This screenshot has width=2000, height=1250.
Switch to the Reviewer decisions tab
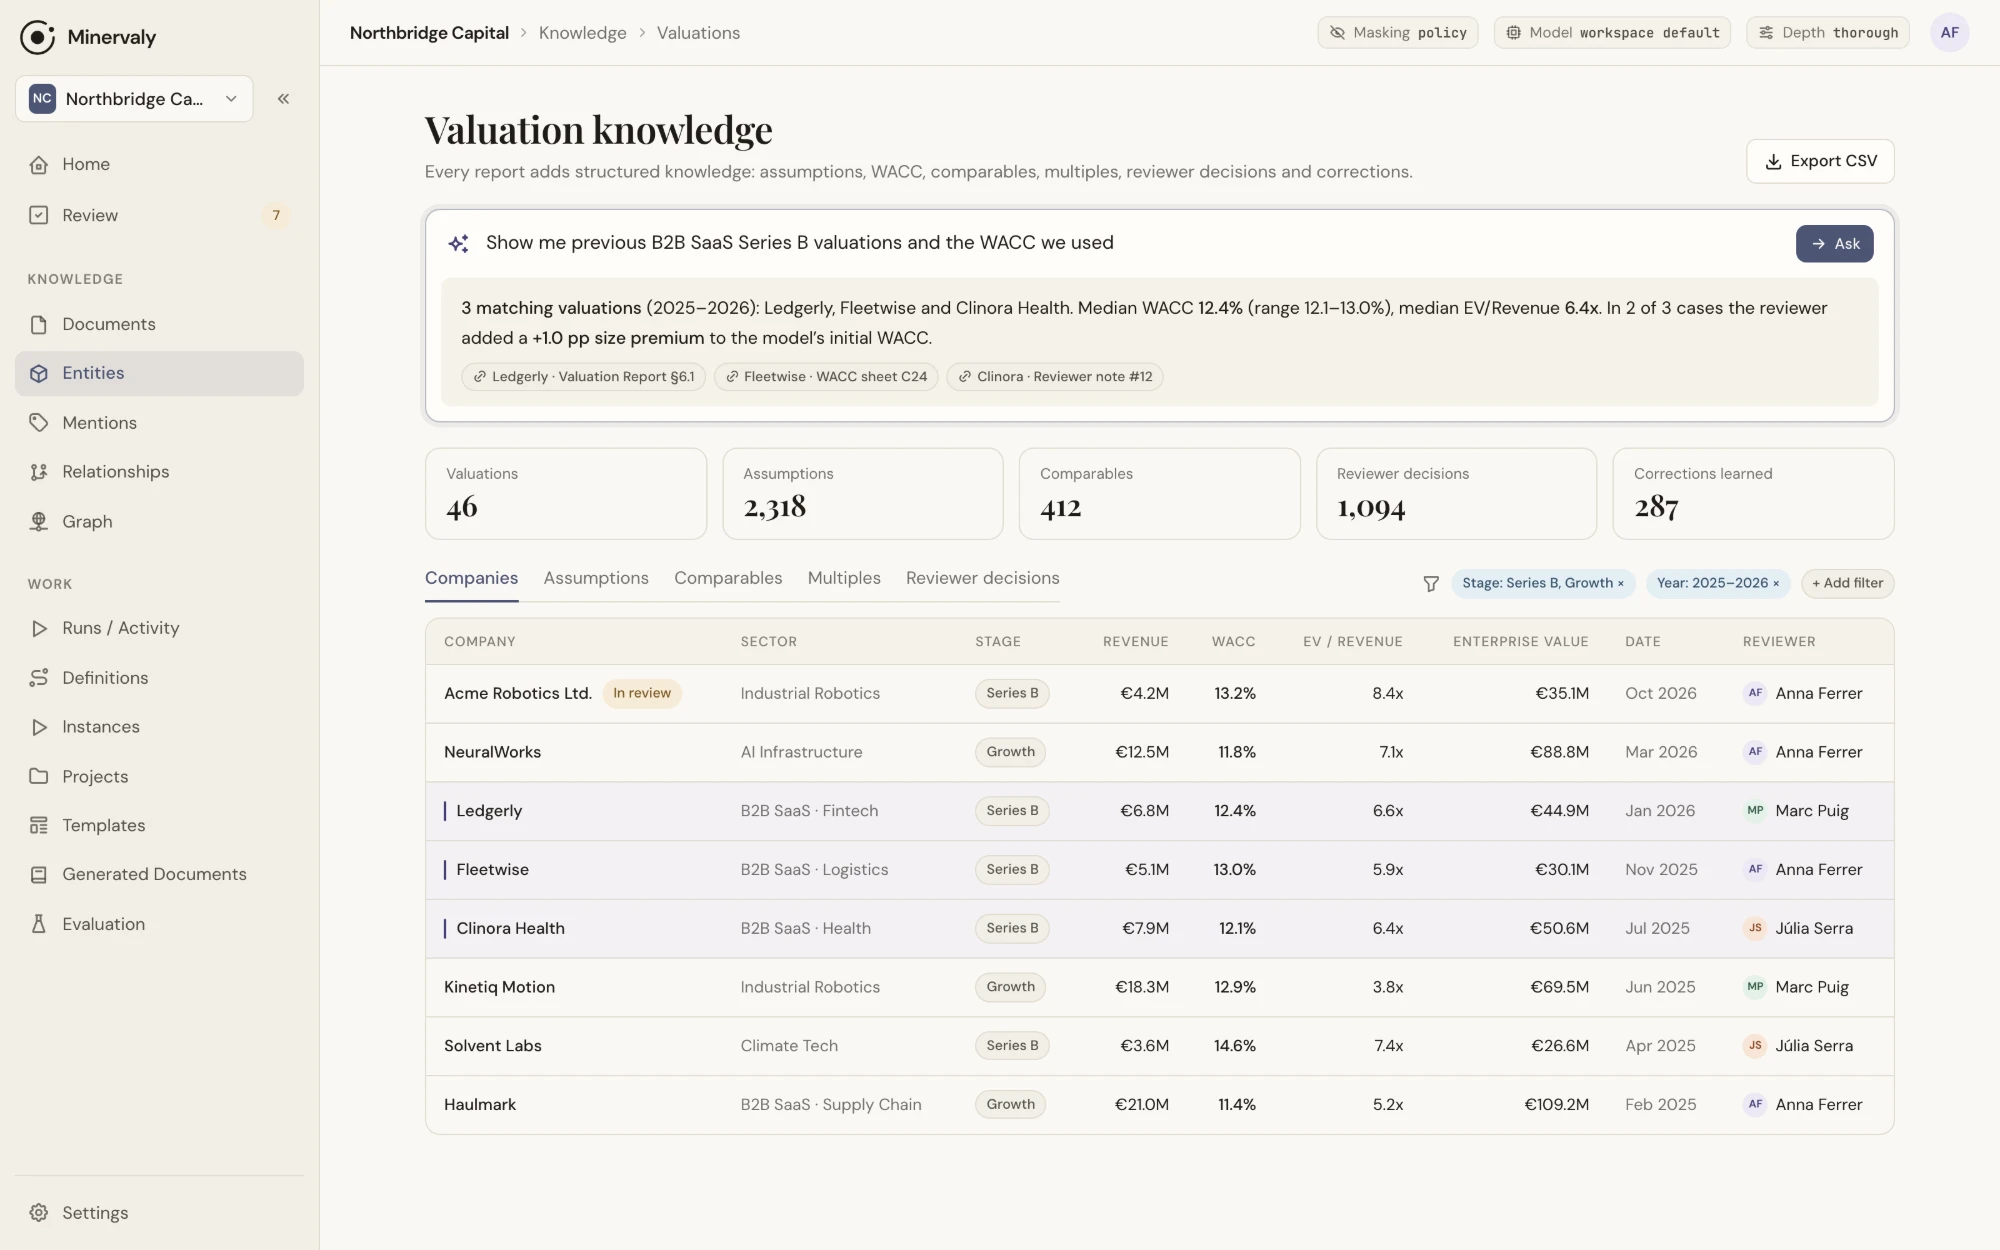click(982, 579)
